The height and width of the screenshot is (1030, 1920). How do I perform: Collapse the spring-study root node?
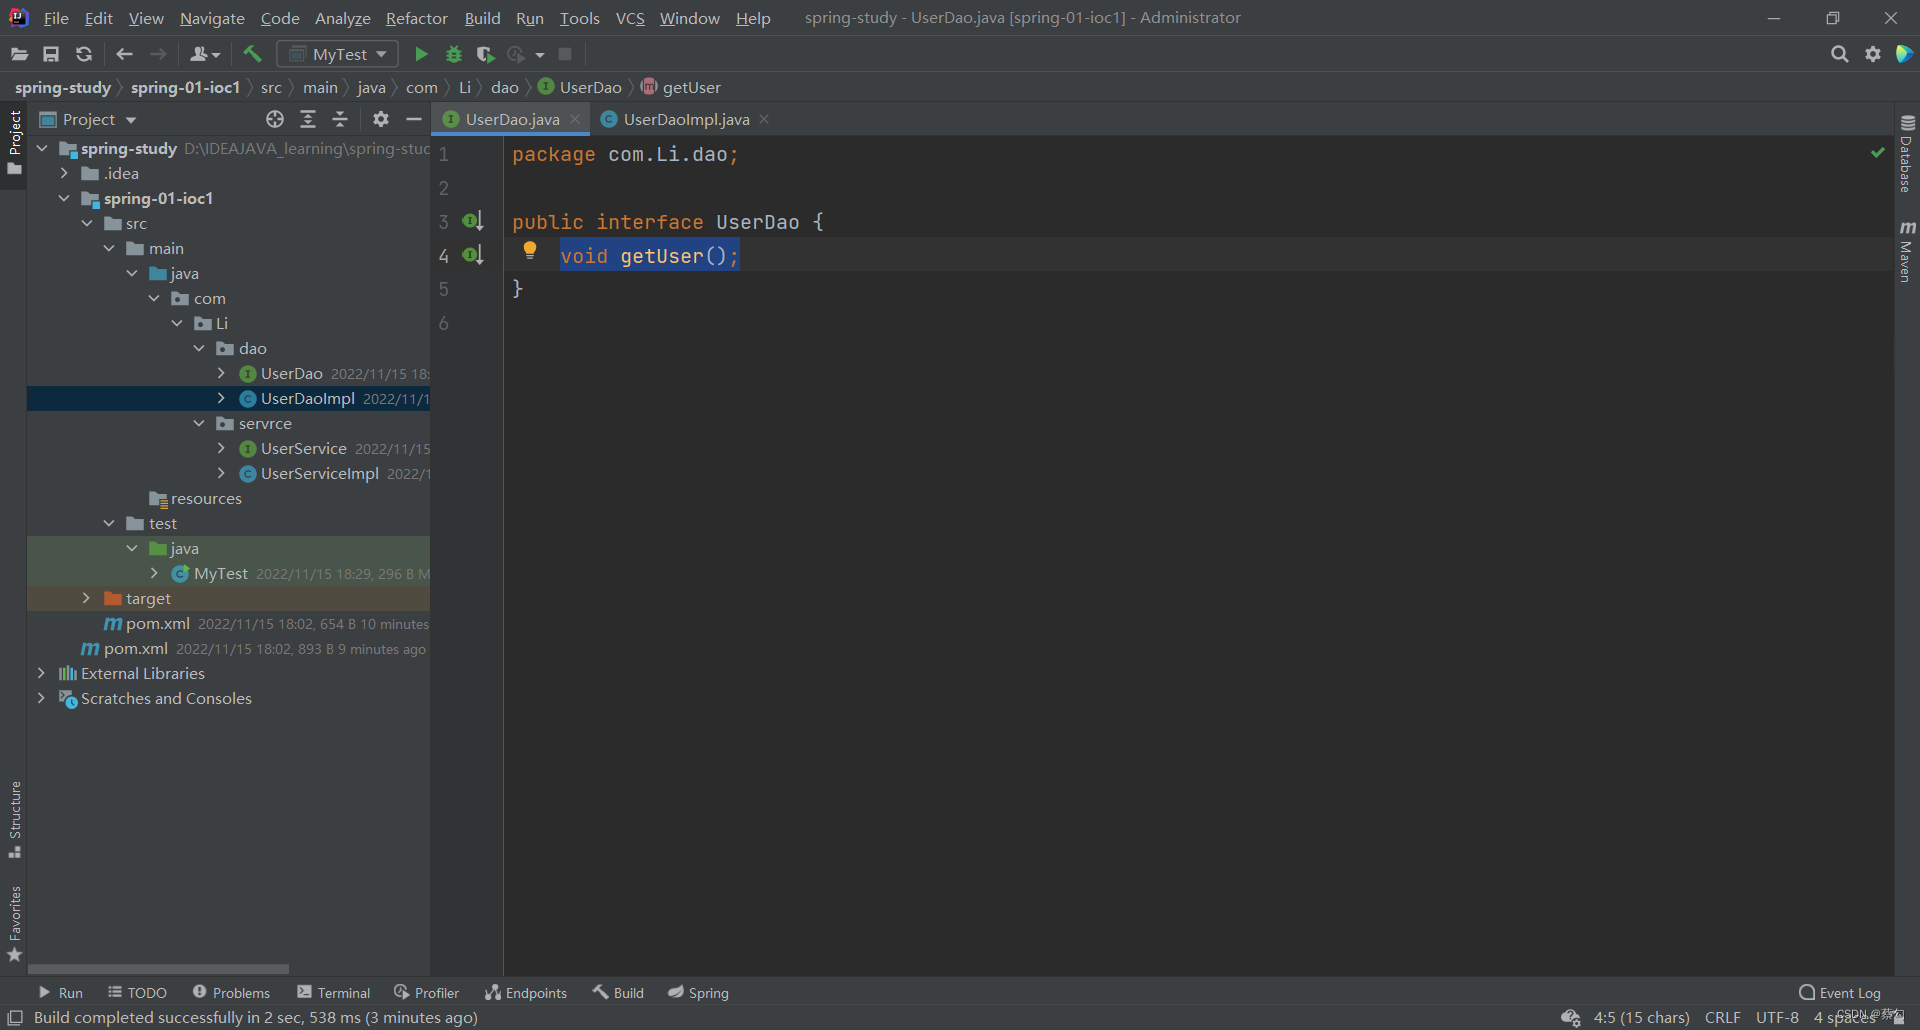42,148
